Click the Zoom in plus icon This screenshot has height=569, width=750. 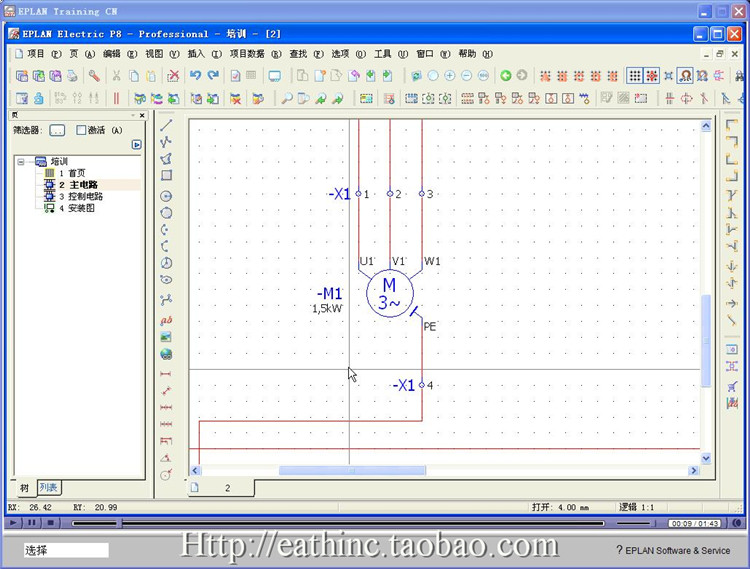(x=450, y=76)
